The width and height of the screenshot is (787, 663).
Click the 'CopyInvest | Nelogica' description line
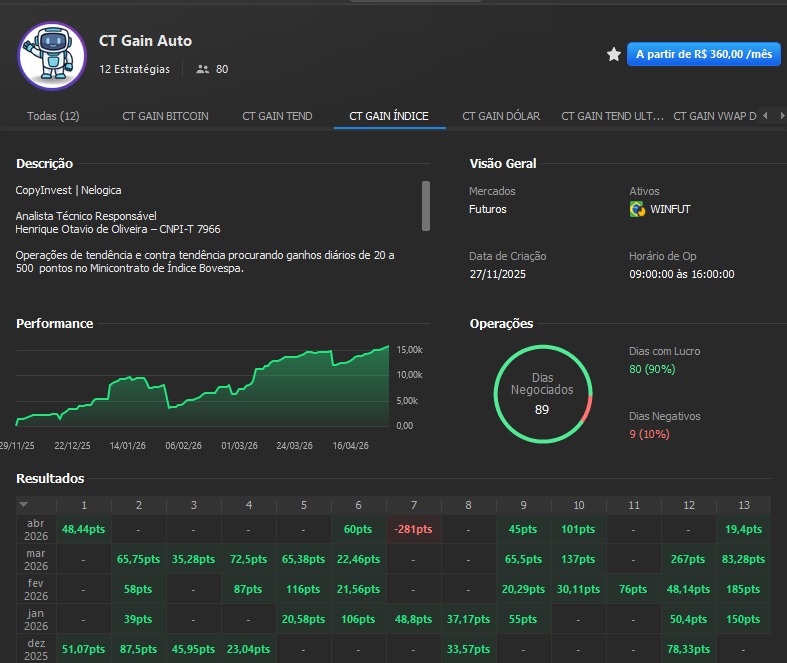click(x=68, y=190)
